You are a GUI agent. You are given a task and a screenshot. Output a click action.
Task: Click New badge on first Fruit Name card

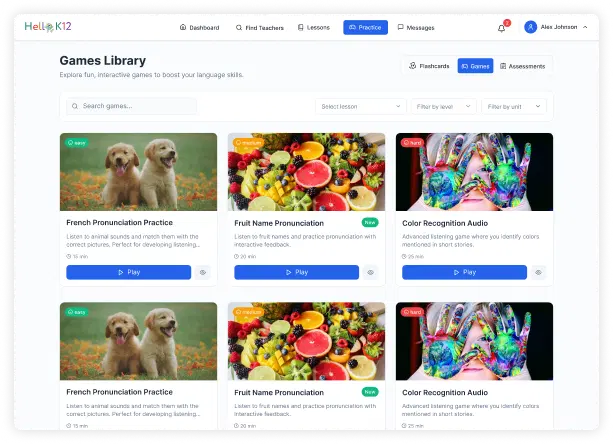tap(370, 222)
